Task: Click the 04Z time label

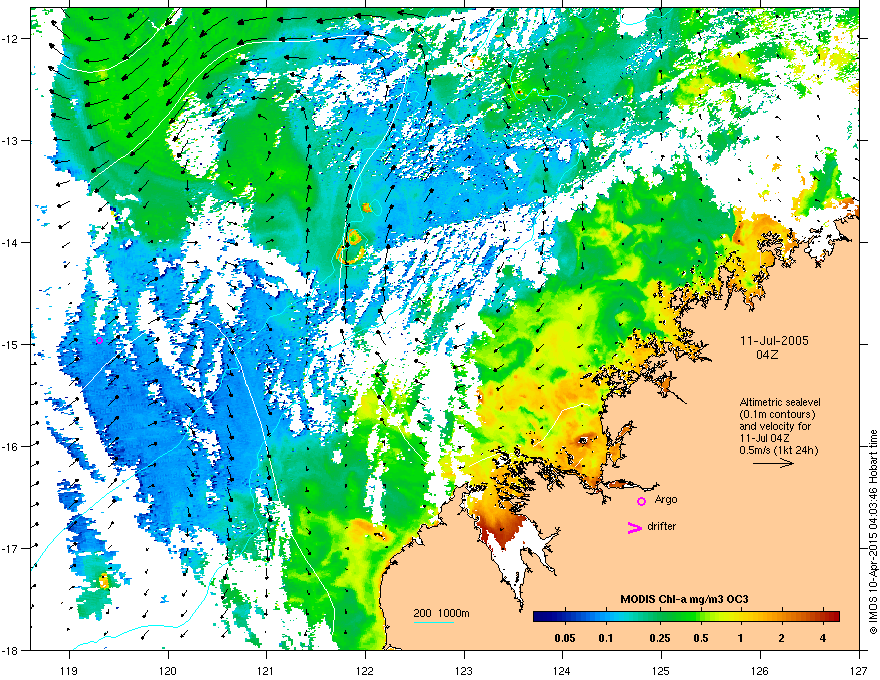Action: coord(767,355)
